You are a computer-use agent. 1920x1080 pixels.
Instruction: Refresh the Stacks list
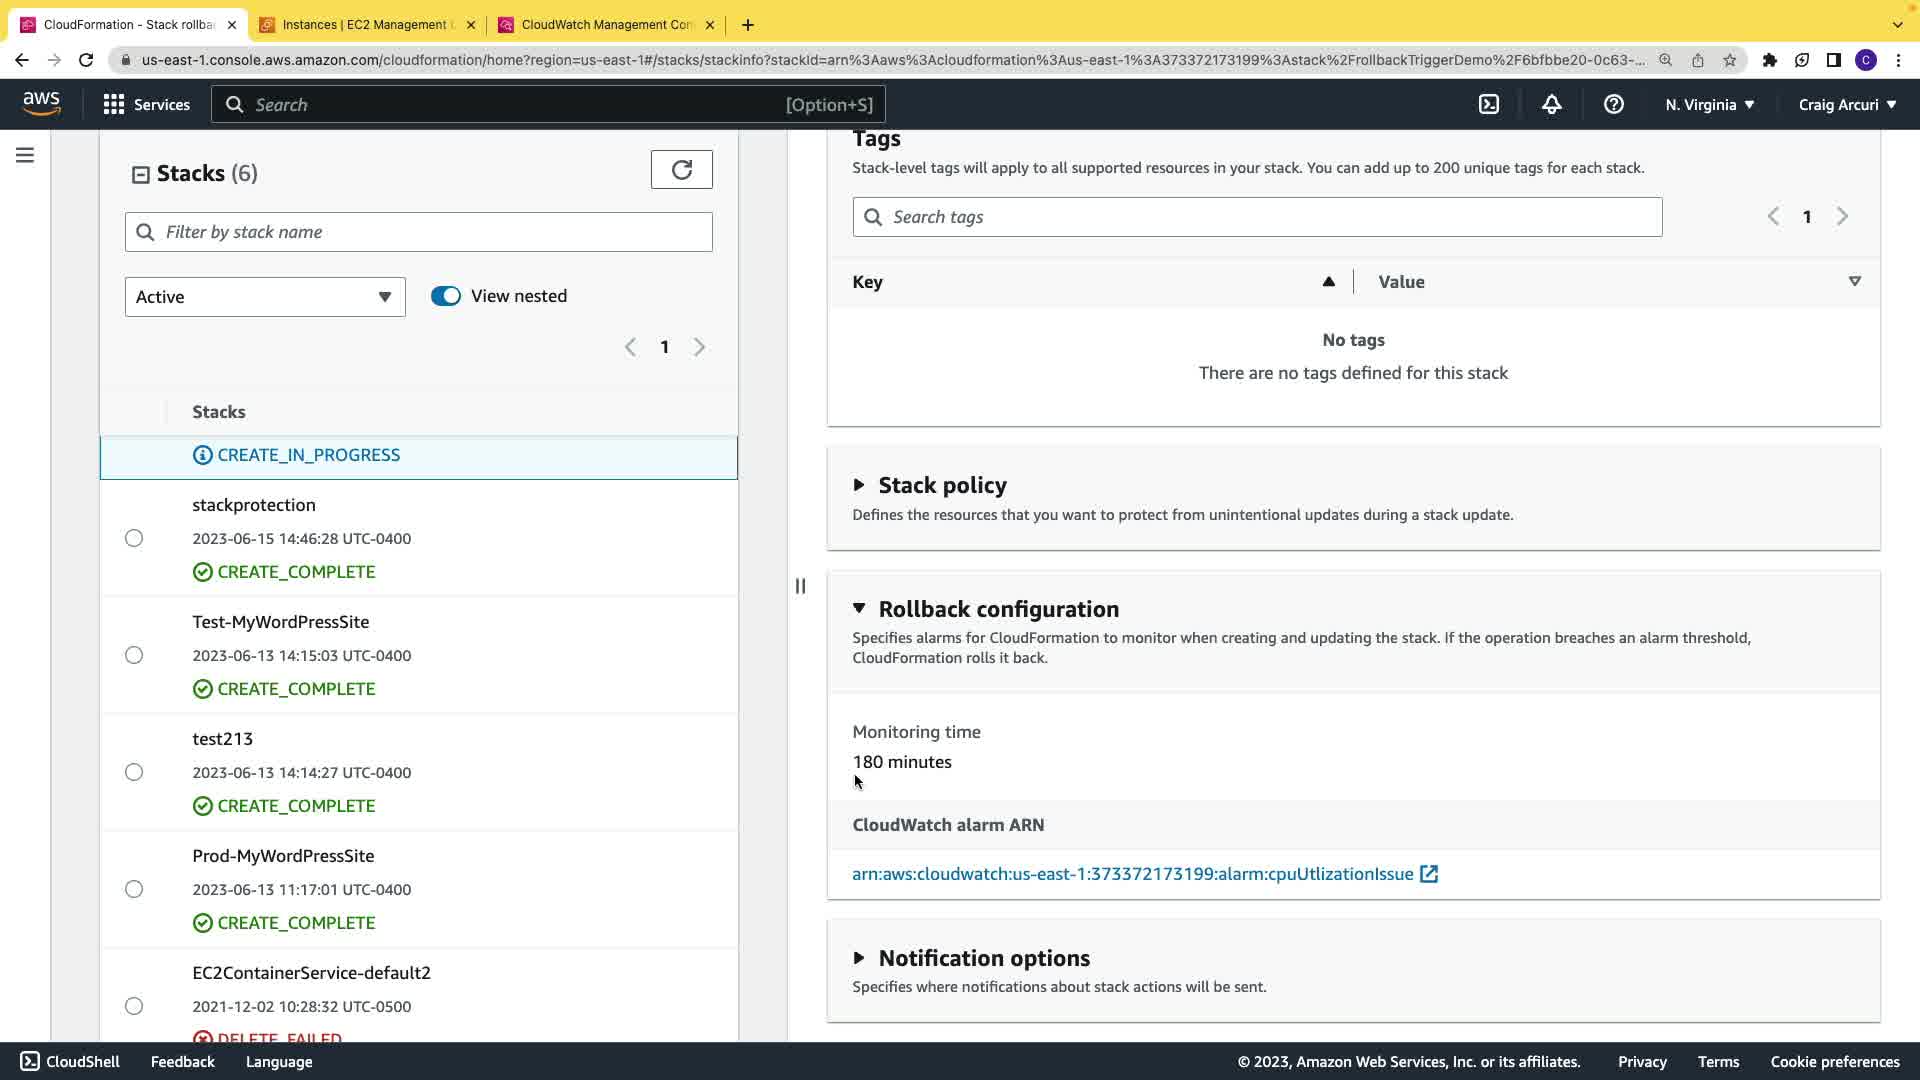click(681, 170)
